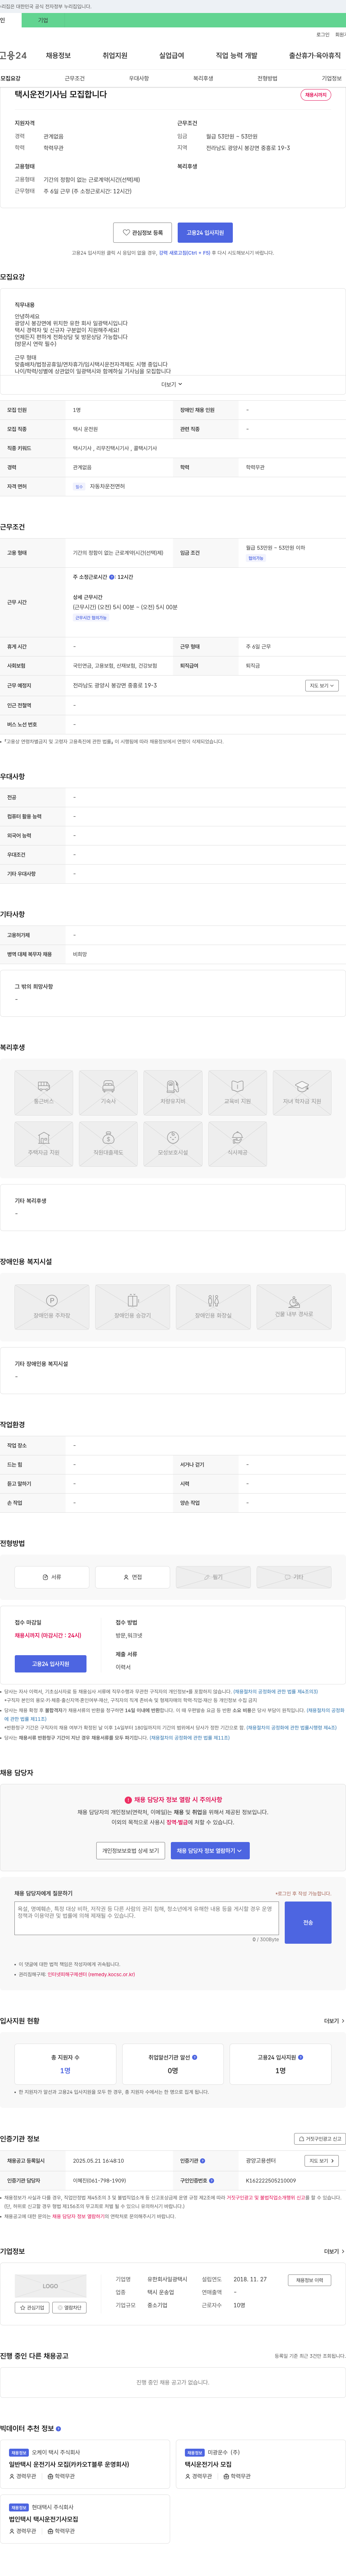Click the 장애인용 주차장 icon
This screenshot has height=2576, width=346.
click(x=52, y=1307)
